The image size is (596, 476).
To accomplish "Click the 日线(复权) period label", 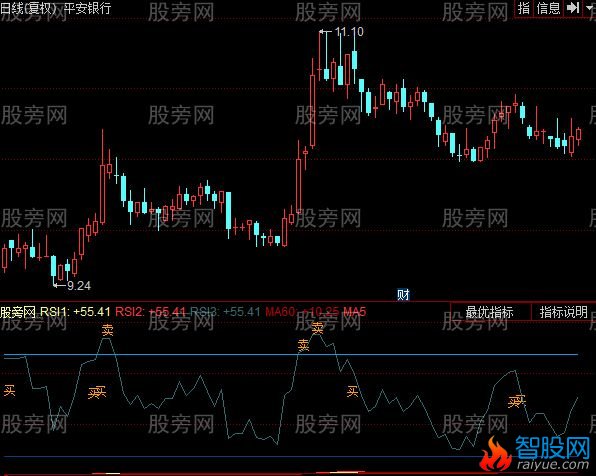I will 29,8.
